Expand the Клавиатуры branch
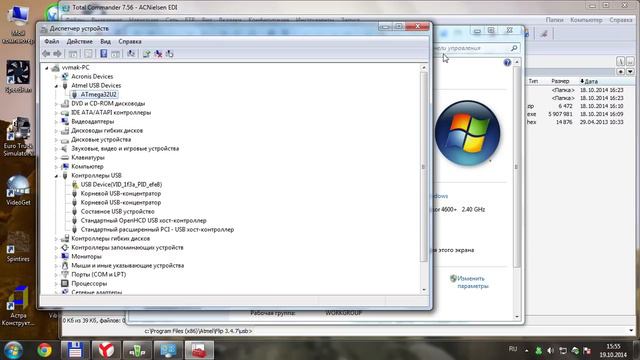 [x=56, y=158]
